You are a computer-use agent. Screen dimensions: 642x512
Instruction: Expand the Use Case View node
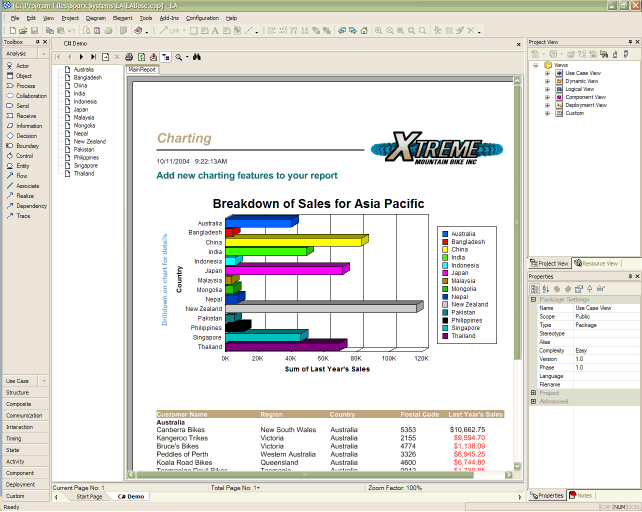(547, 73)
